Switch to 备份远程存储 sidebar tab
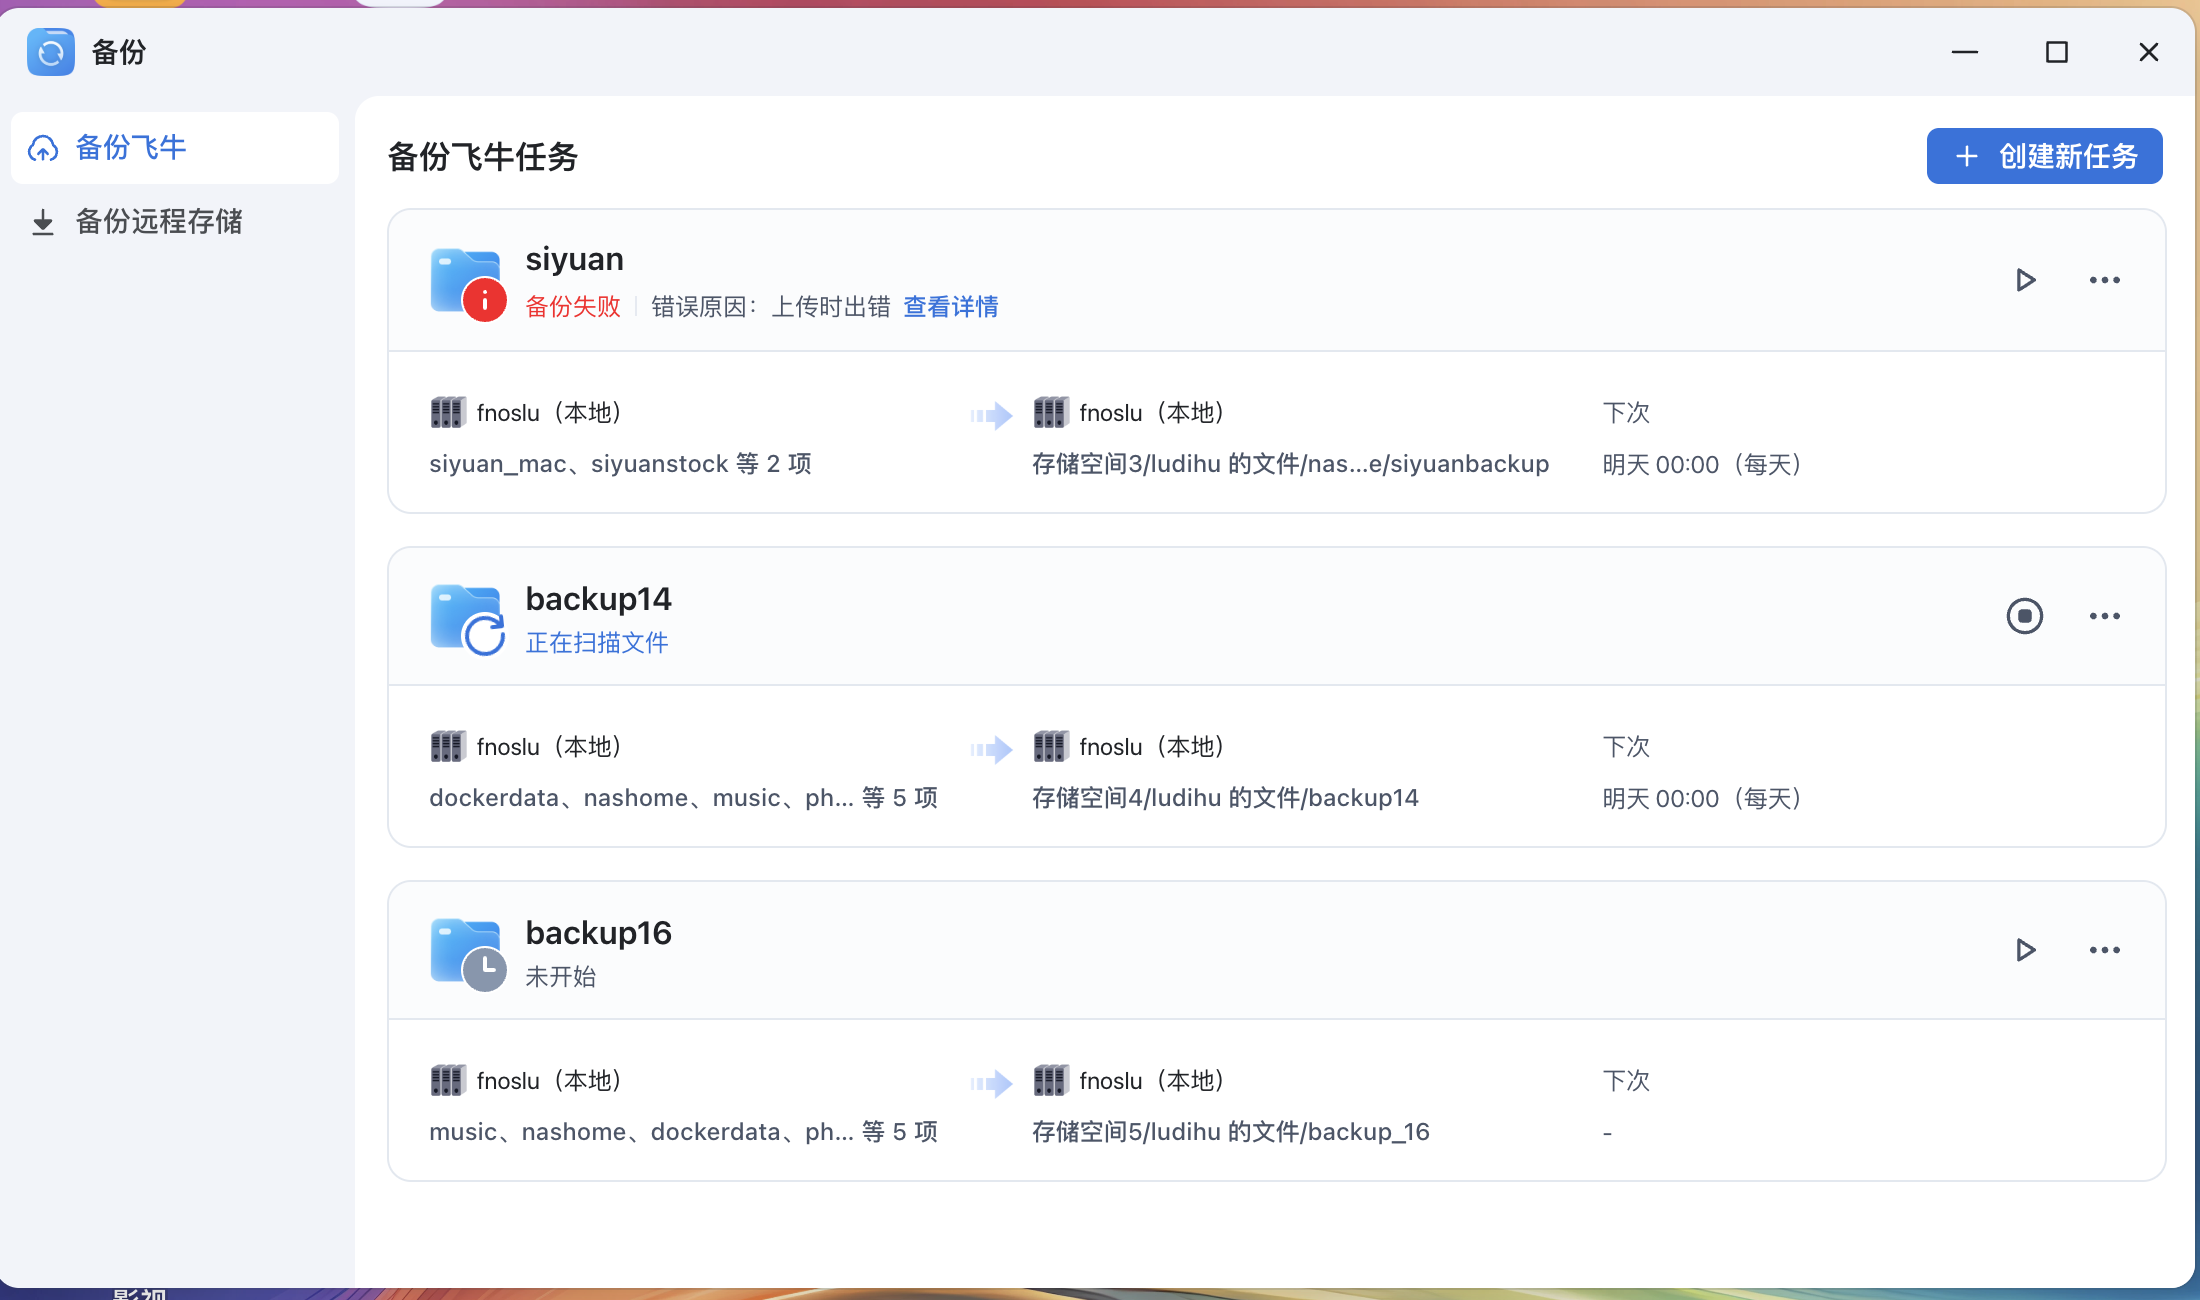 click(158, 221)
